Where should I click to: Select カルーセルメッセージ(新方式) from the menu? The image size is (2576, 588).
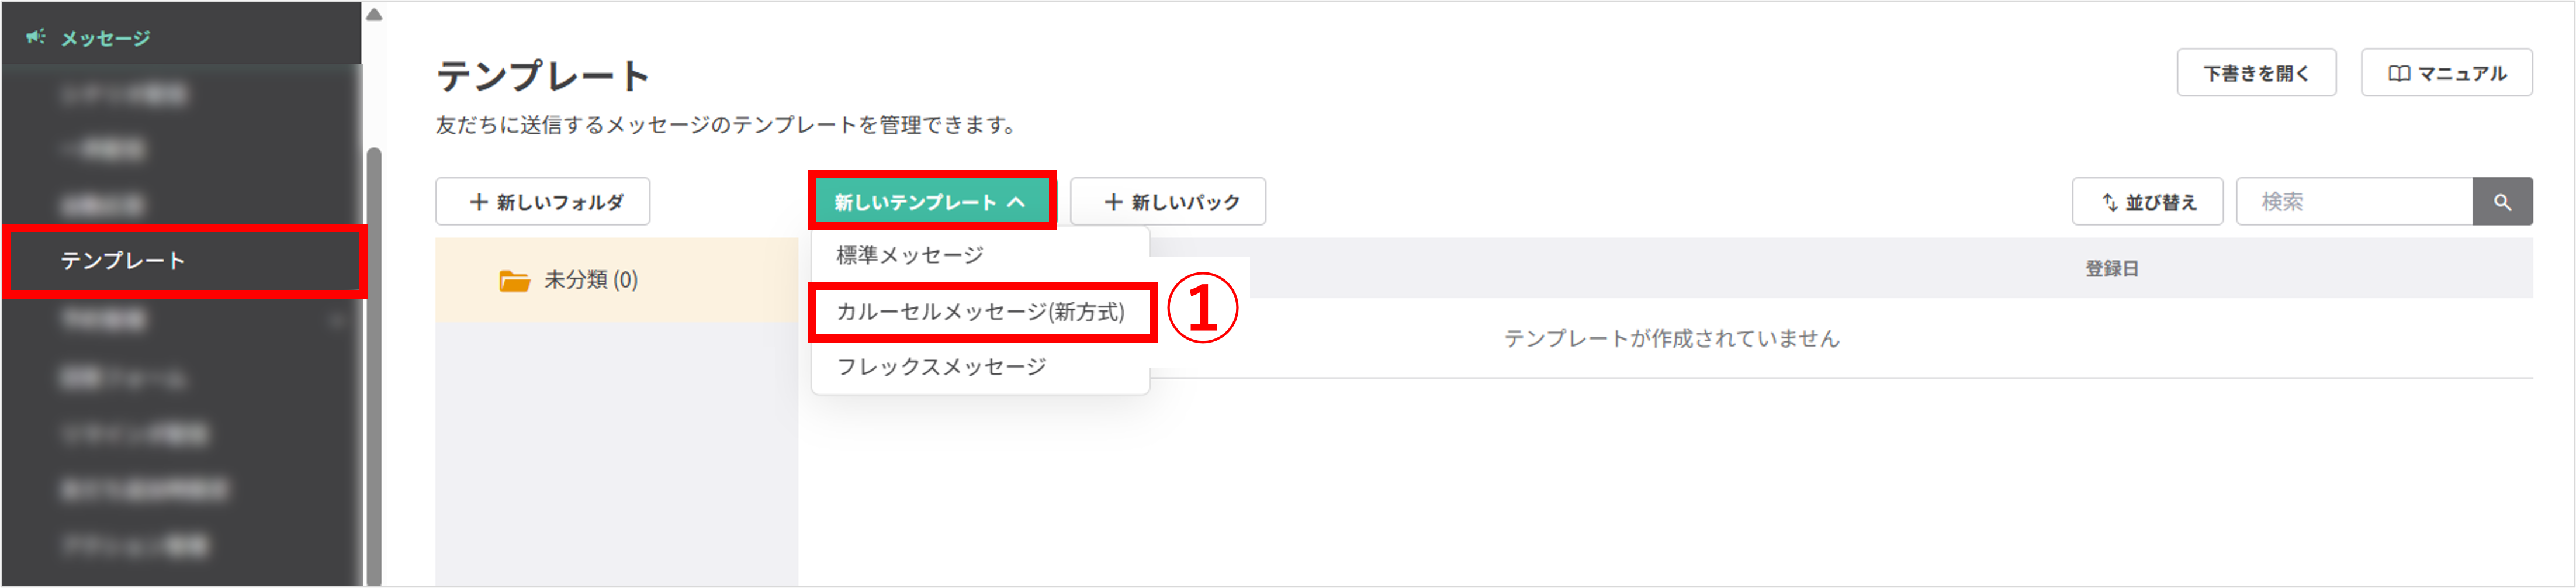pos(983,312)
